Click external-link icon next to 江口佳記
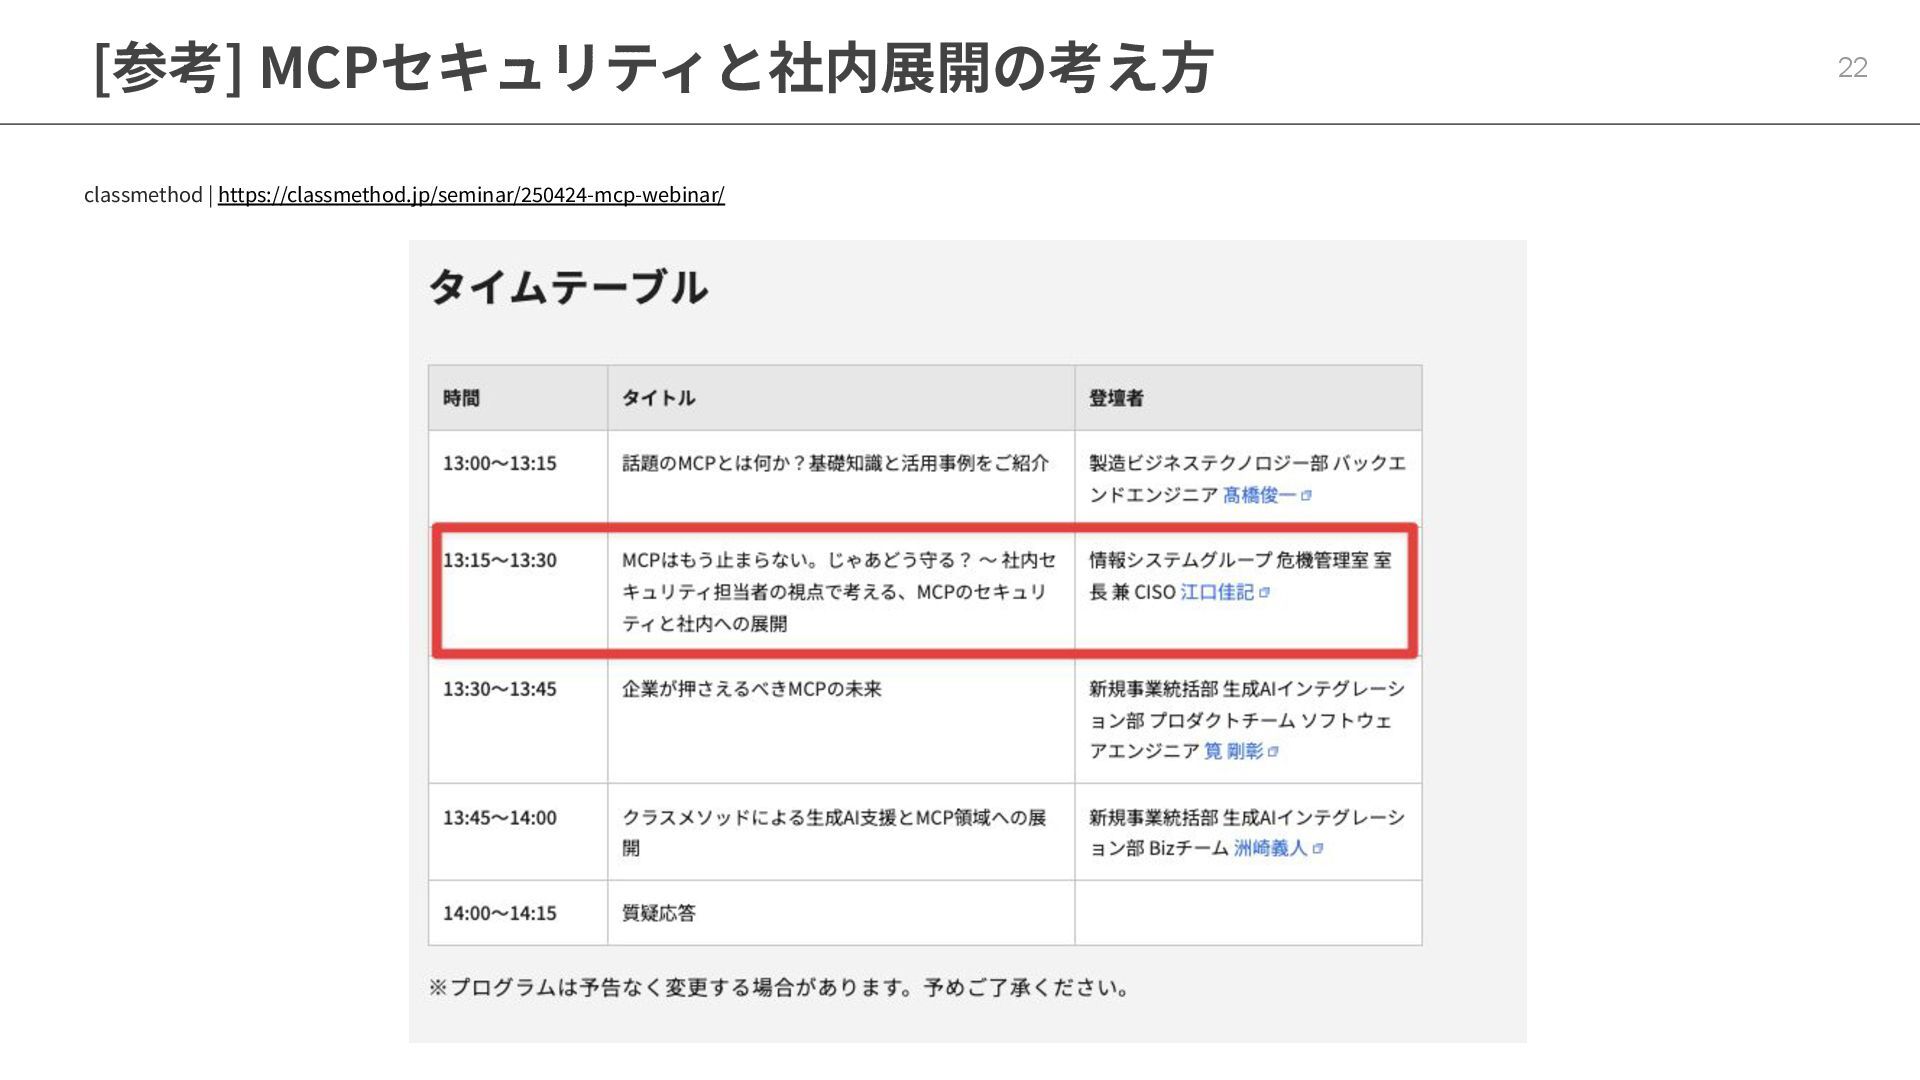This screenshot has height=1080, width=1920. (1264, 592)
